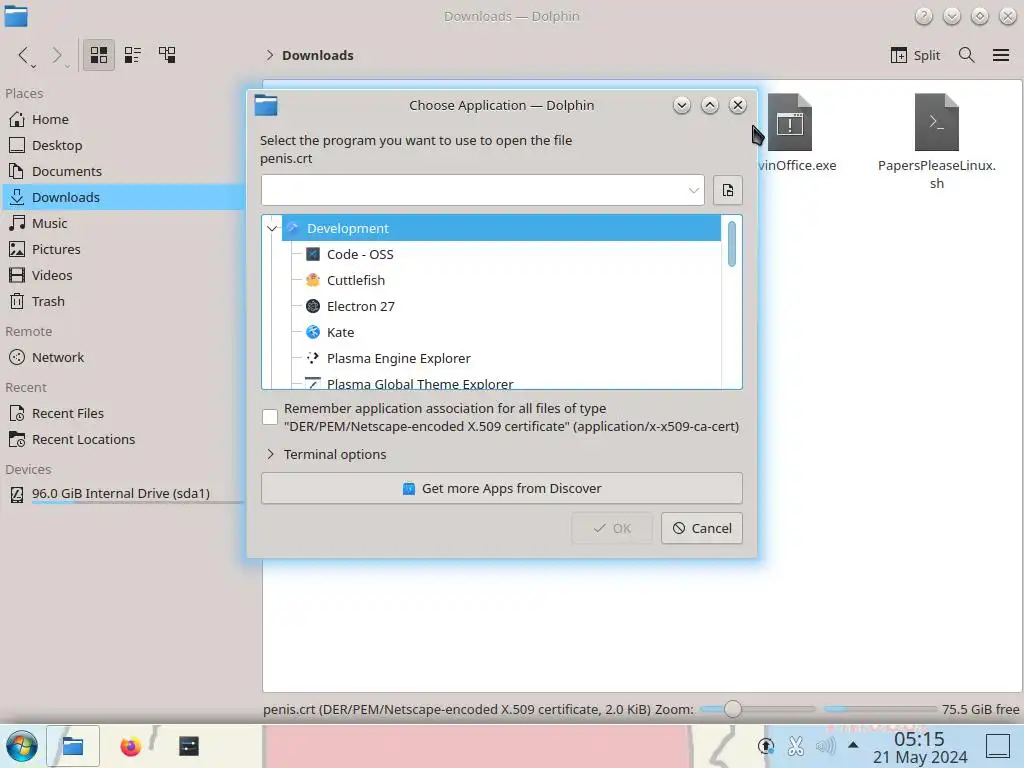
Task: Expand hidden system tray icons arrow
Action: tap(853, 745)
